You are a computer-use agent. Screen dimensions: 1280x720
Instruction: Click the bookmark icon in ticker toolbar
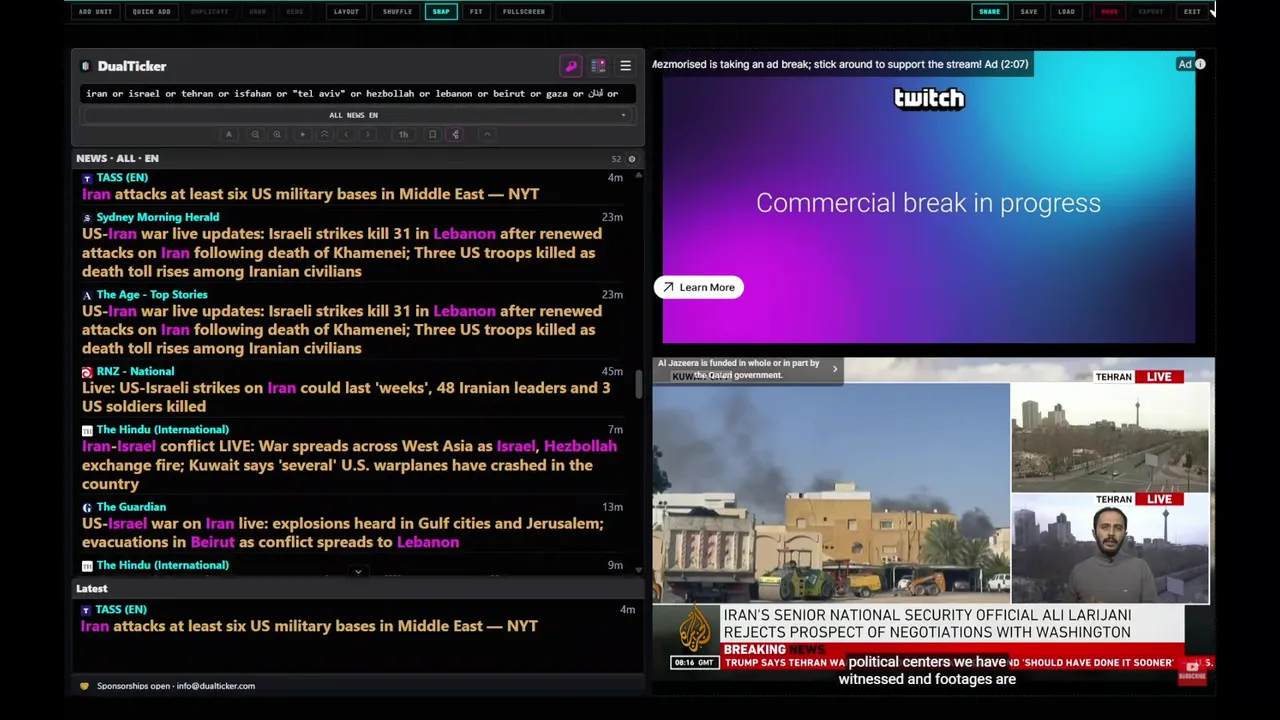tap(432, 134)
